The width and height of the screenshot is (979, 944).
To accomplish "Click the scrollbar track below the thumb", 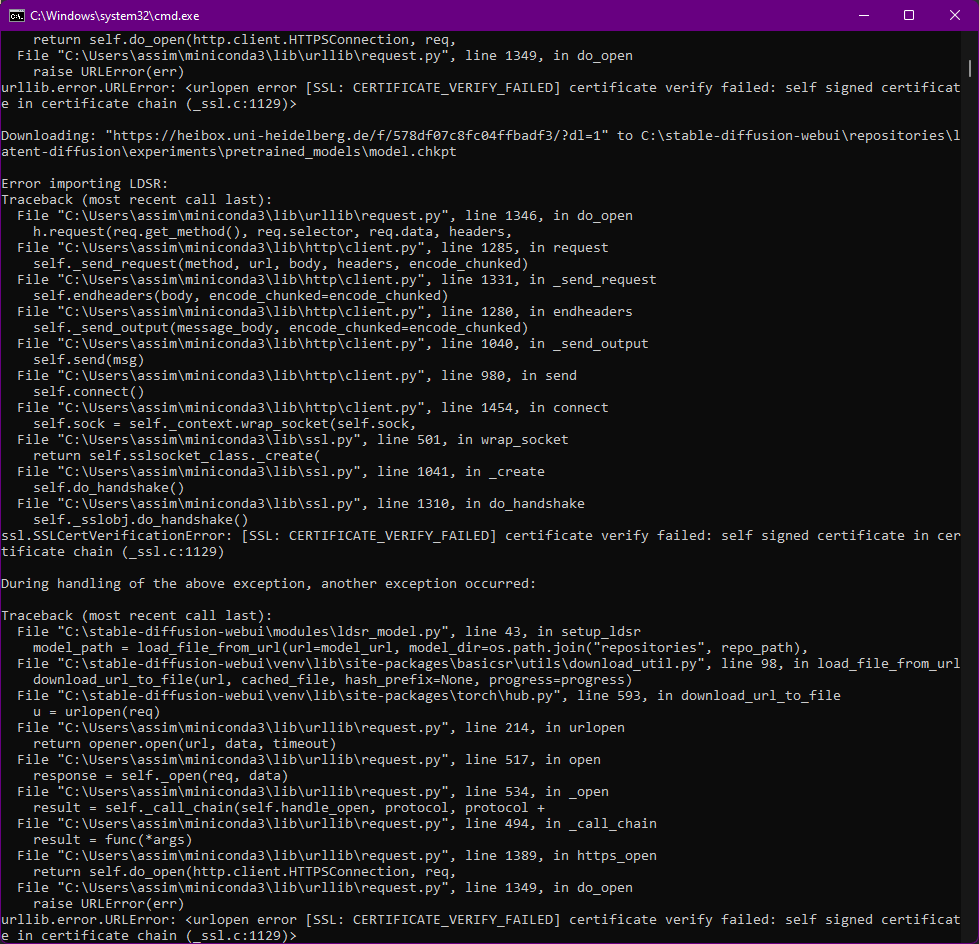I will click(x=971, y=500).
